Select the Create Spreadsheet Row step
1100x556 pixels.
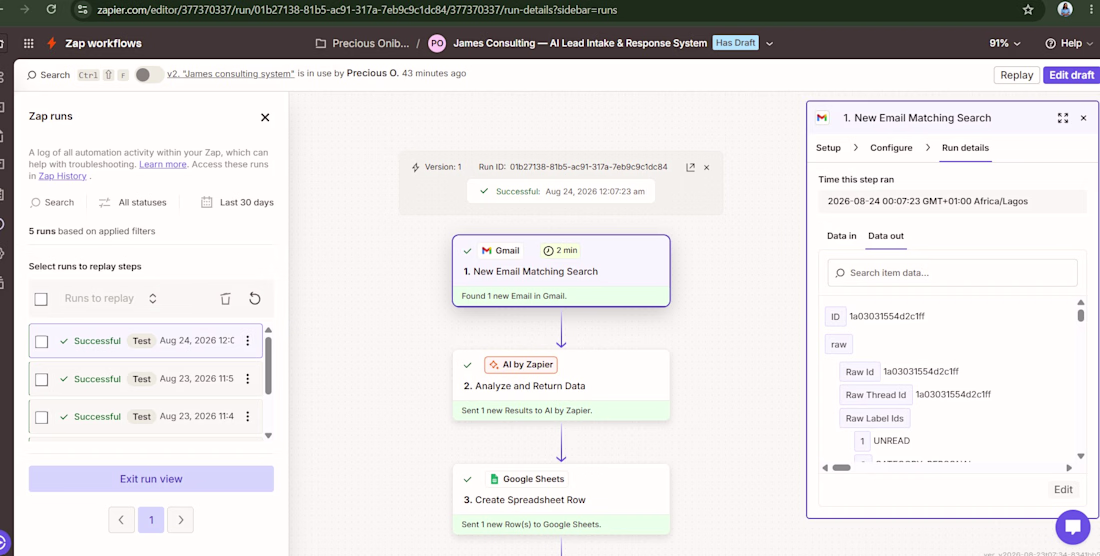tap(561, 499)
